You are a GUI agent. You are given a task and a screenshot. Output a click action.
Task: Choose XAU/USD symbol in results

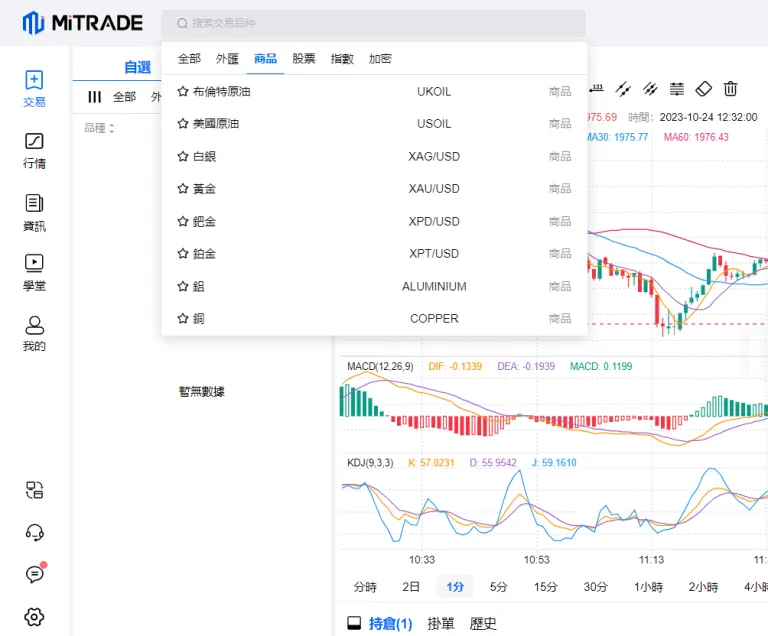click(434, 189)
